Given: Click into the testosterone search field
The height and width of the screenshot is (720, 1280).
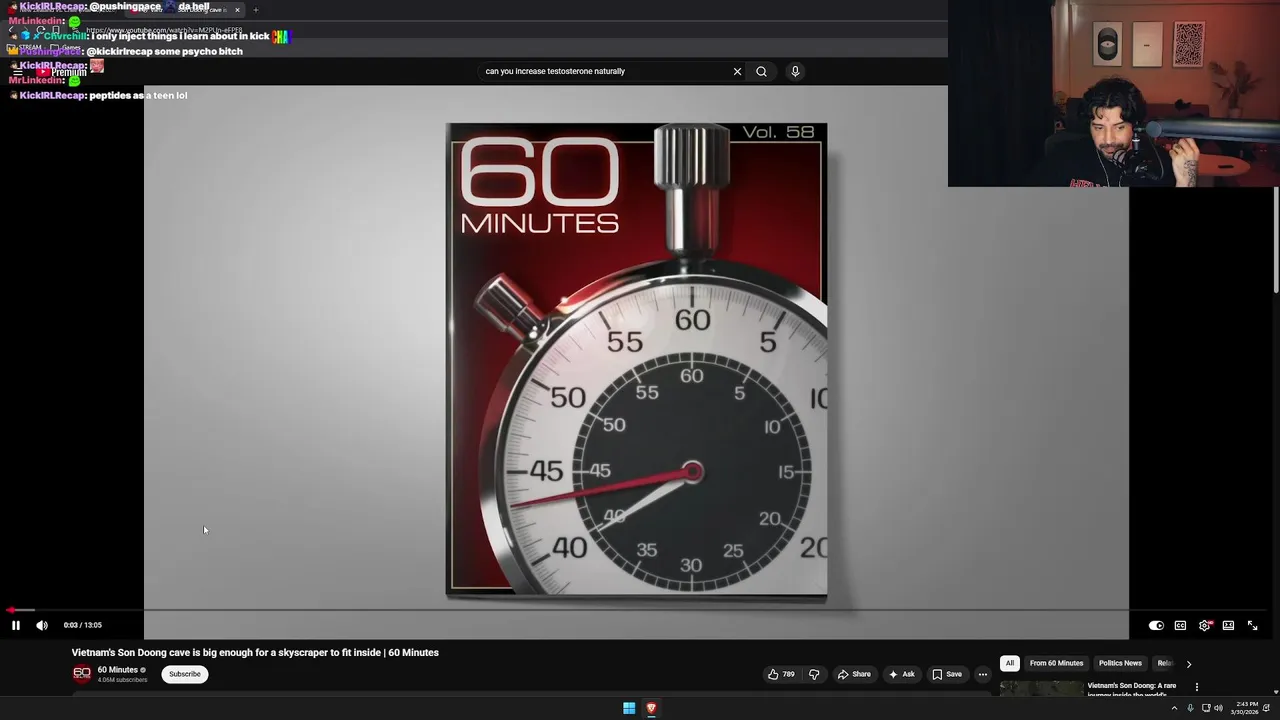Looking at the screenshot, I should (x=605, y=71).
